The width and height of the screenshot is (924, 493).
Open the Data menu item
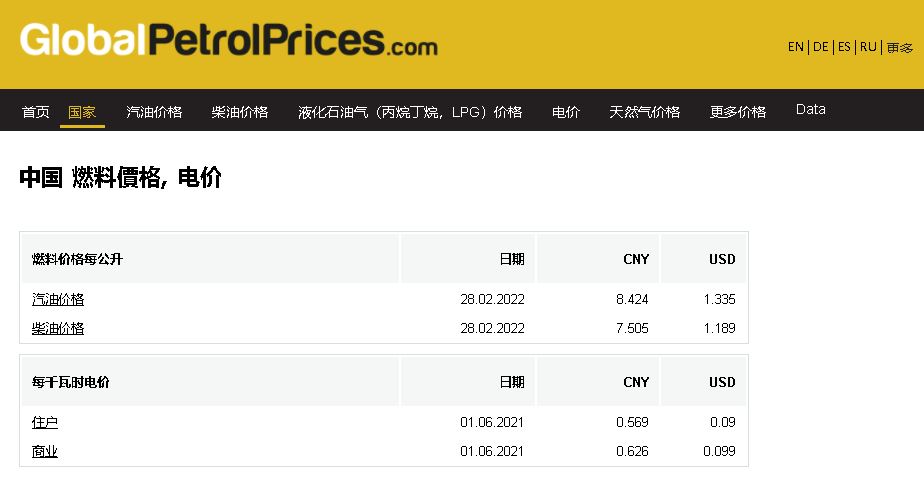[810, 110]
